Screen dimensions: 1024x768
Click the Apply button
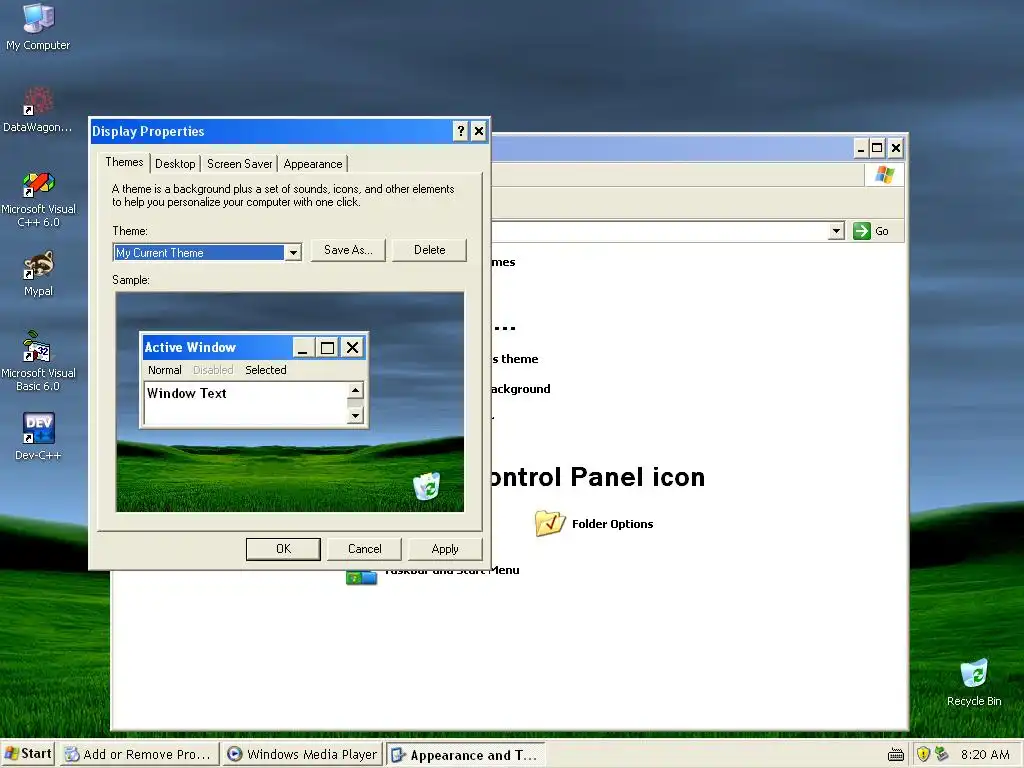point(445,549)
